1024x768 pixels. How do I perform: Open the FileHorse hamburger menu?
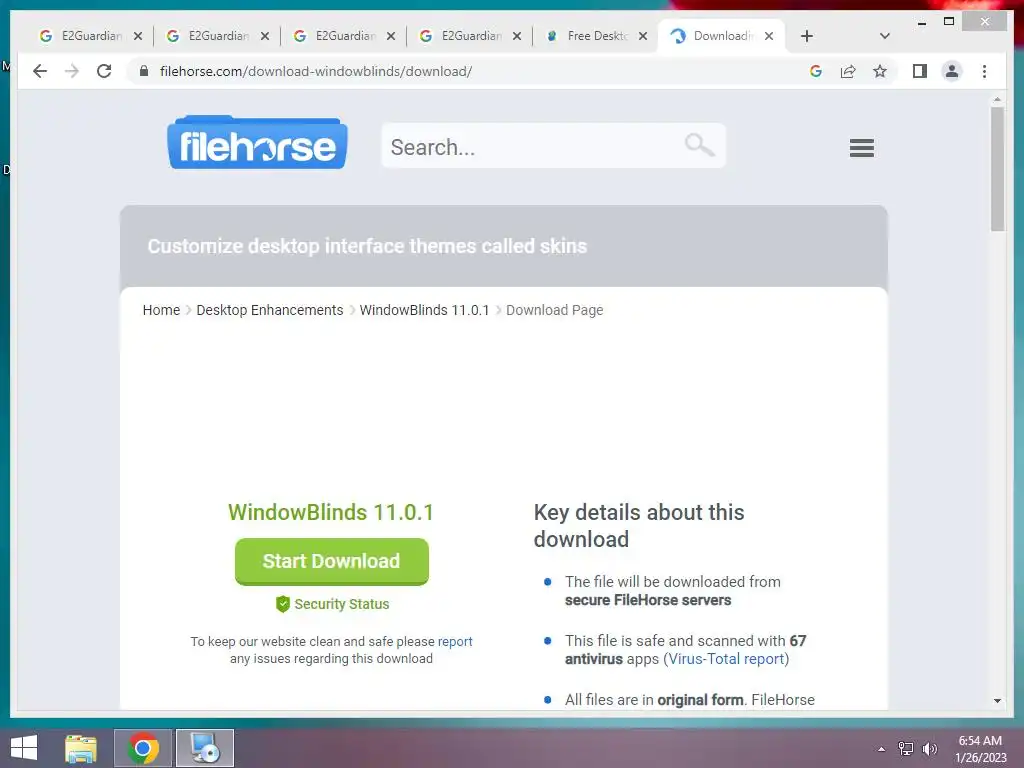pyautogui.click(x=861, y=148)
